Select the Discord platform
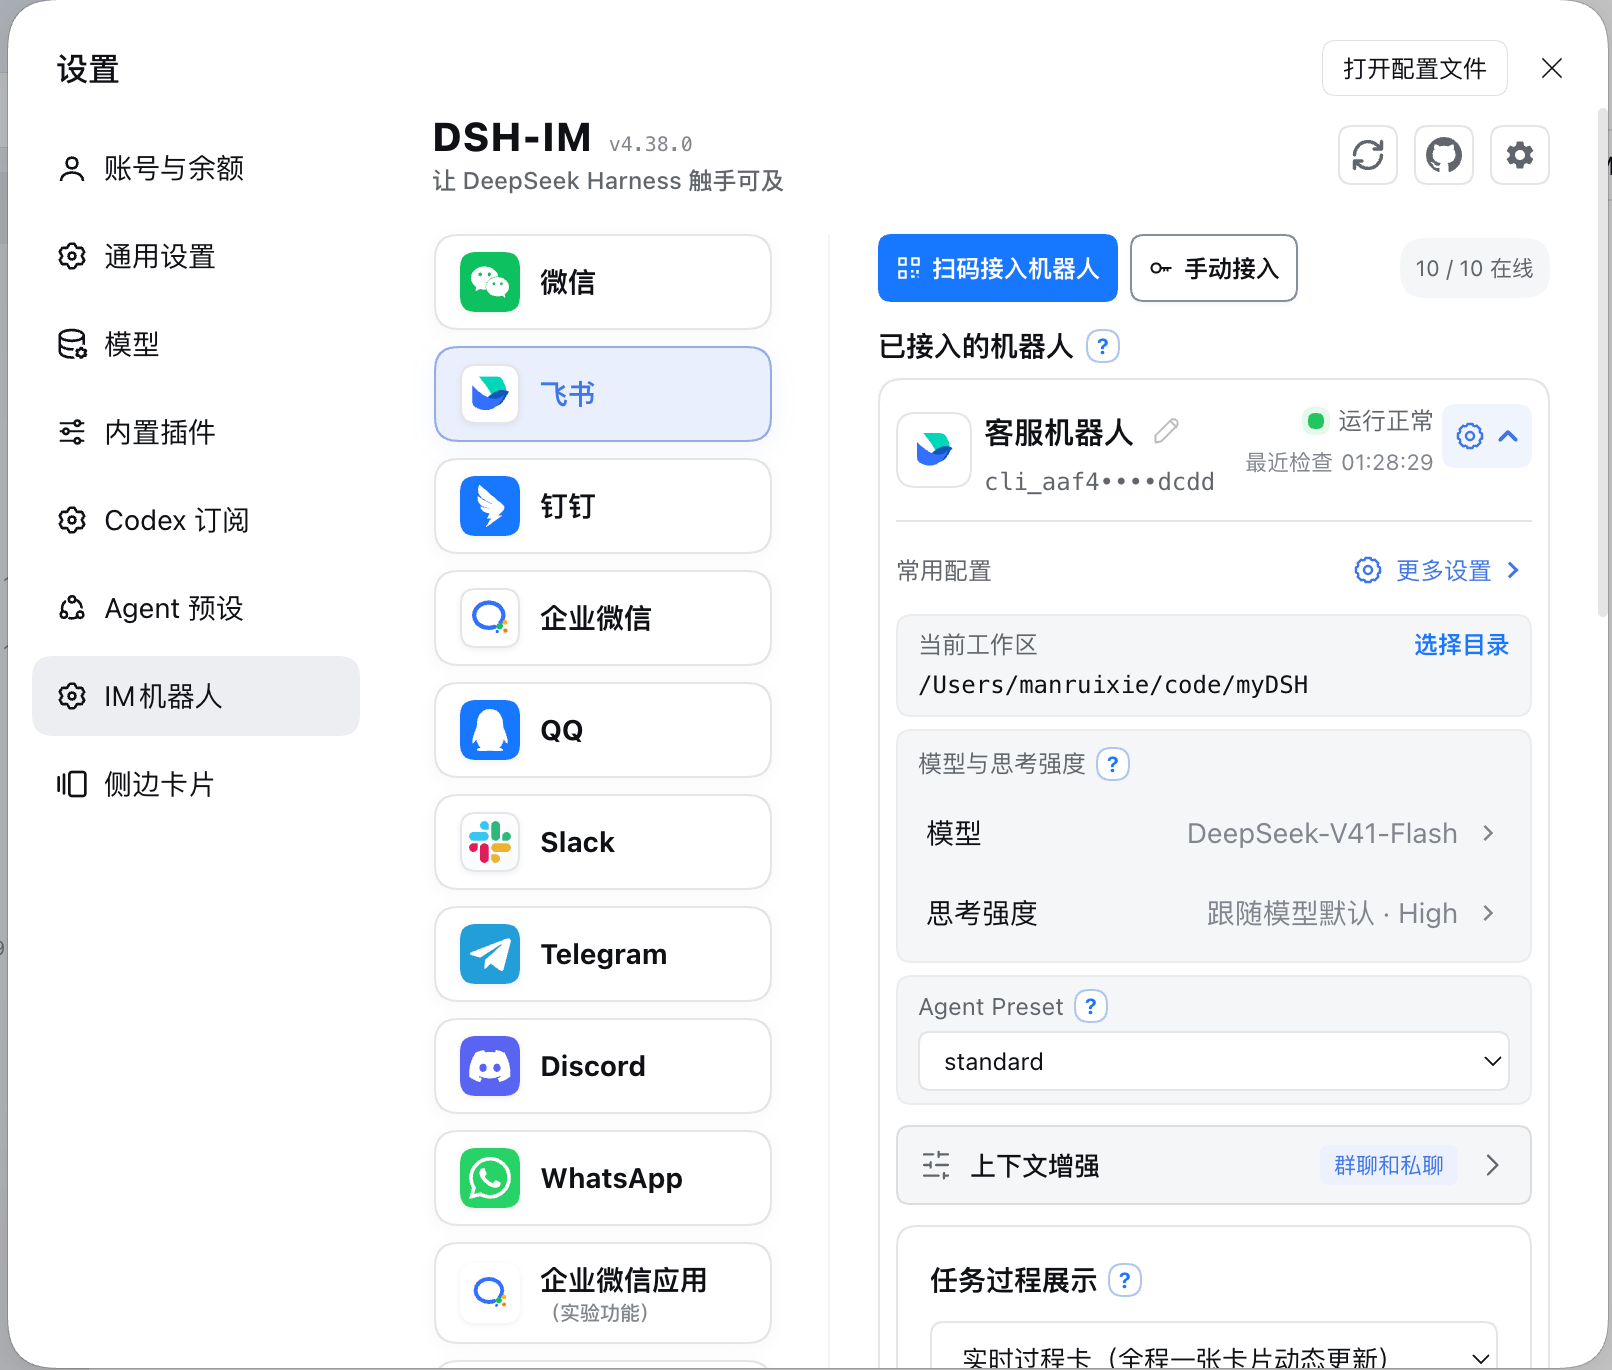The width and height of the screenshot is (1612, 1370). [603, 1066]
